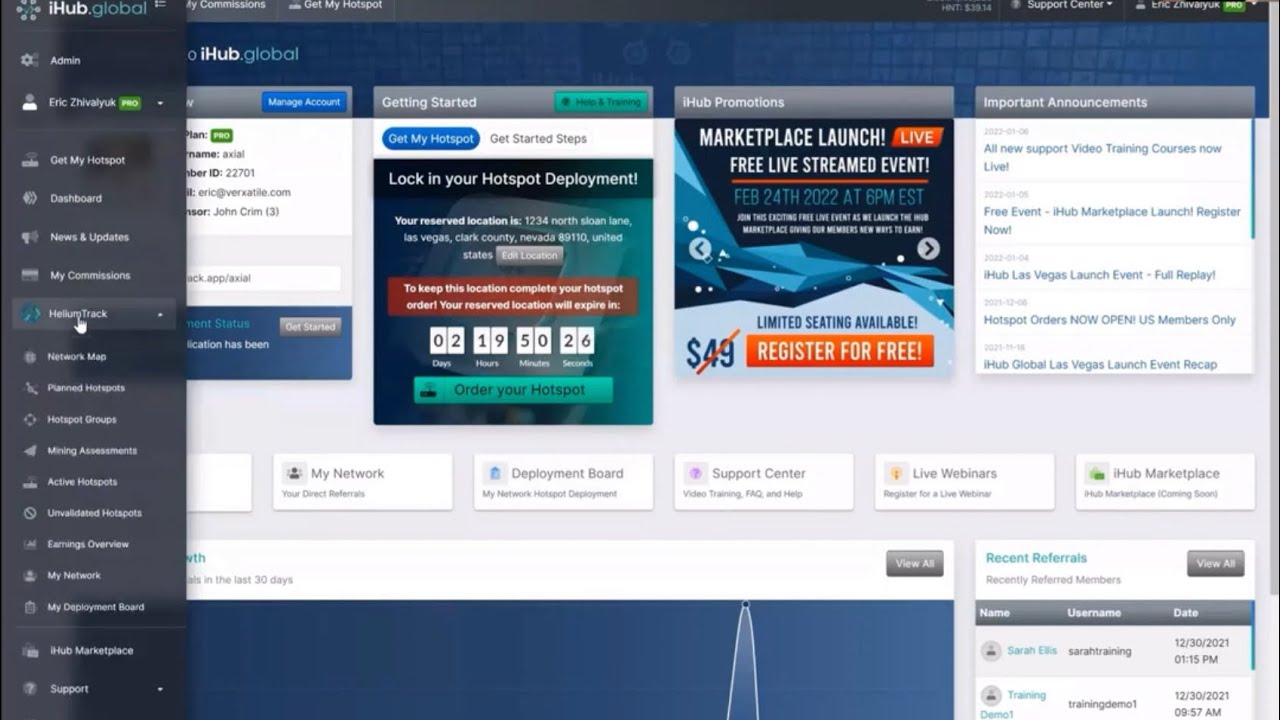Click the Mining Assessments icon
Image resolution: width=1280 pixels, height=720 pixels.
coord(29,450)
